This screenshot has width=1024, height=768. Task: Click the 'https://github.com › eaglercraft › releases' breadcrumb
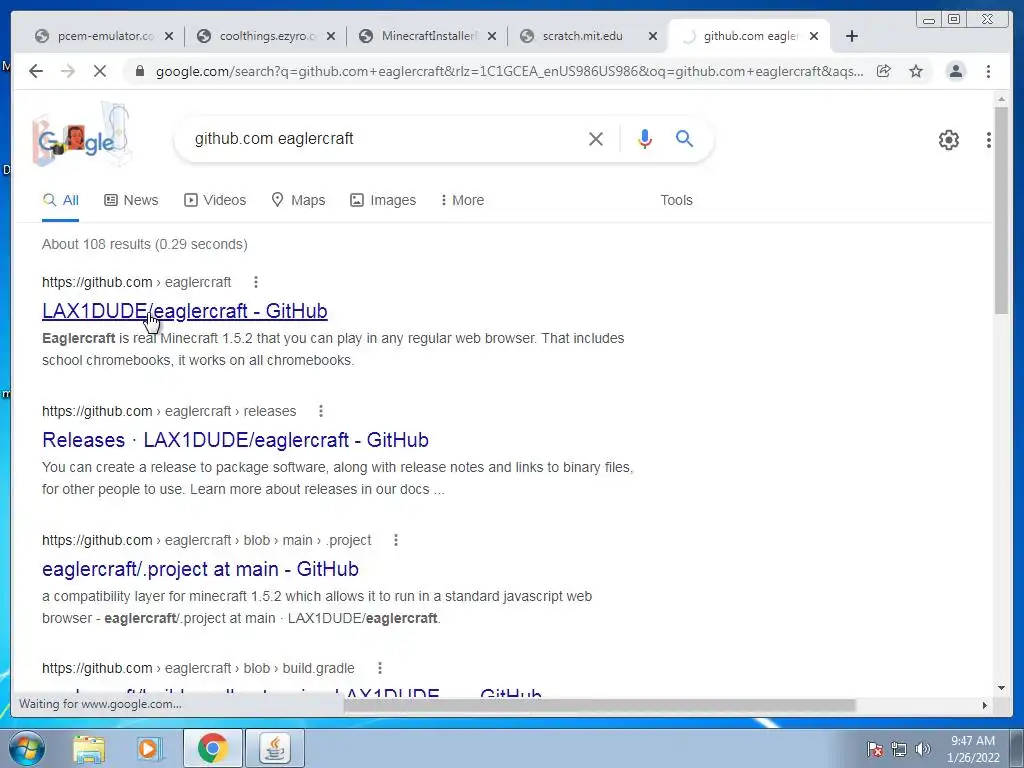point(169,411)
